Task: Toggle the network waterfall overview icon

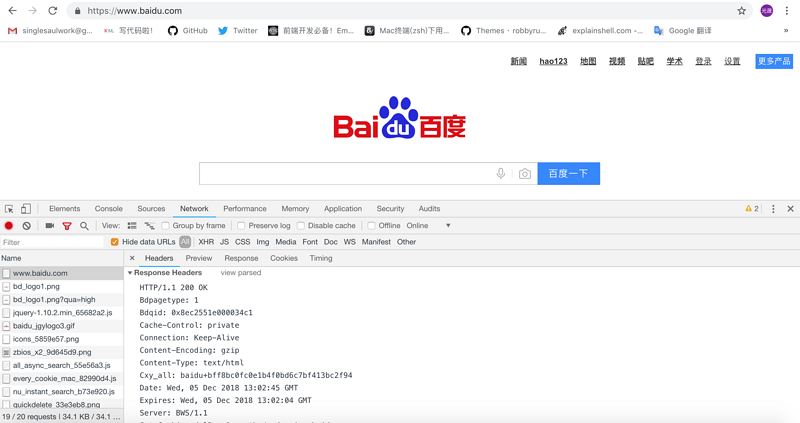Action: [149, 226]
